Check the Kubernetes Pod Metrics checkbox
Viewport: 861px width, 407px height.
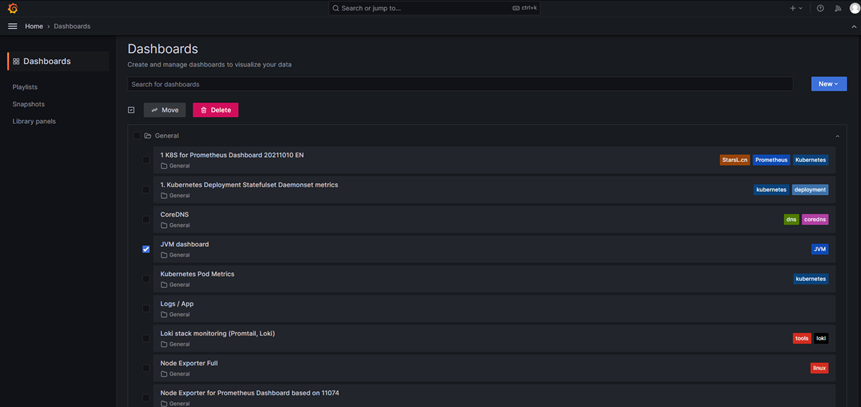point(146,278)
